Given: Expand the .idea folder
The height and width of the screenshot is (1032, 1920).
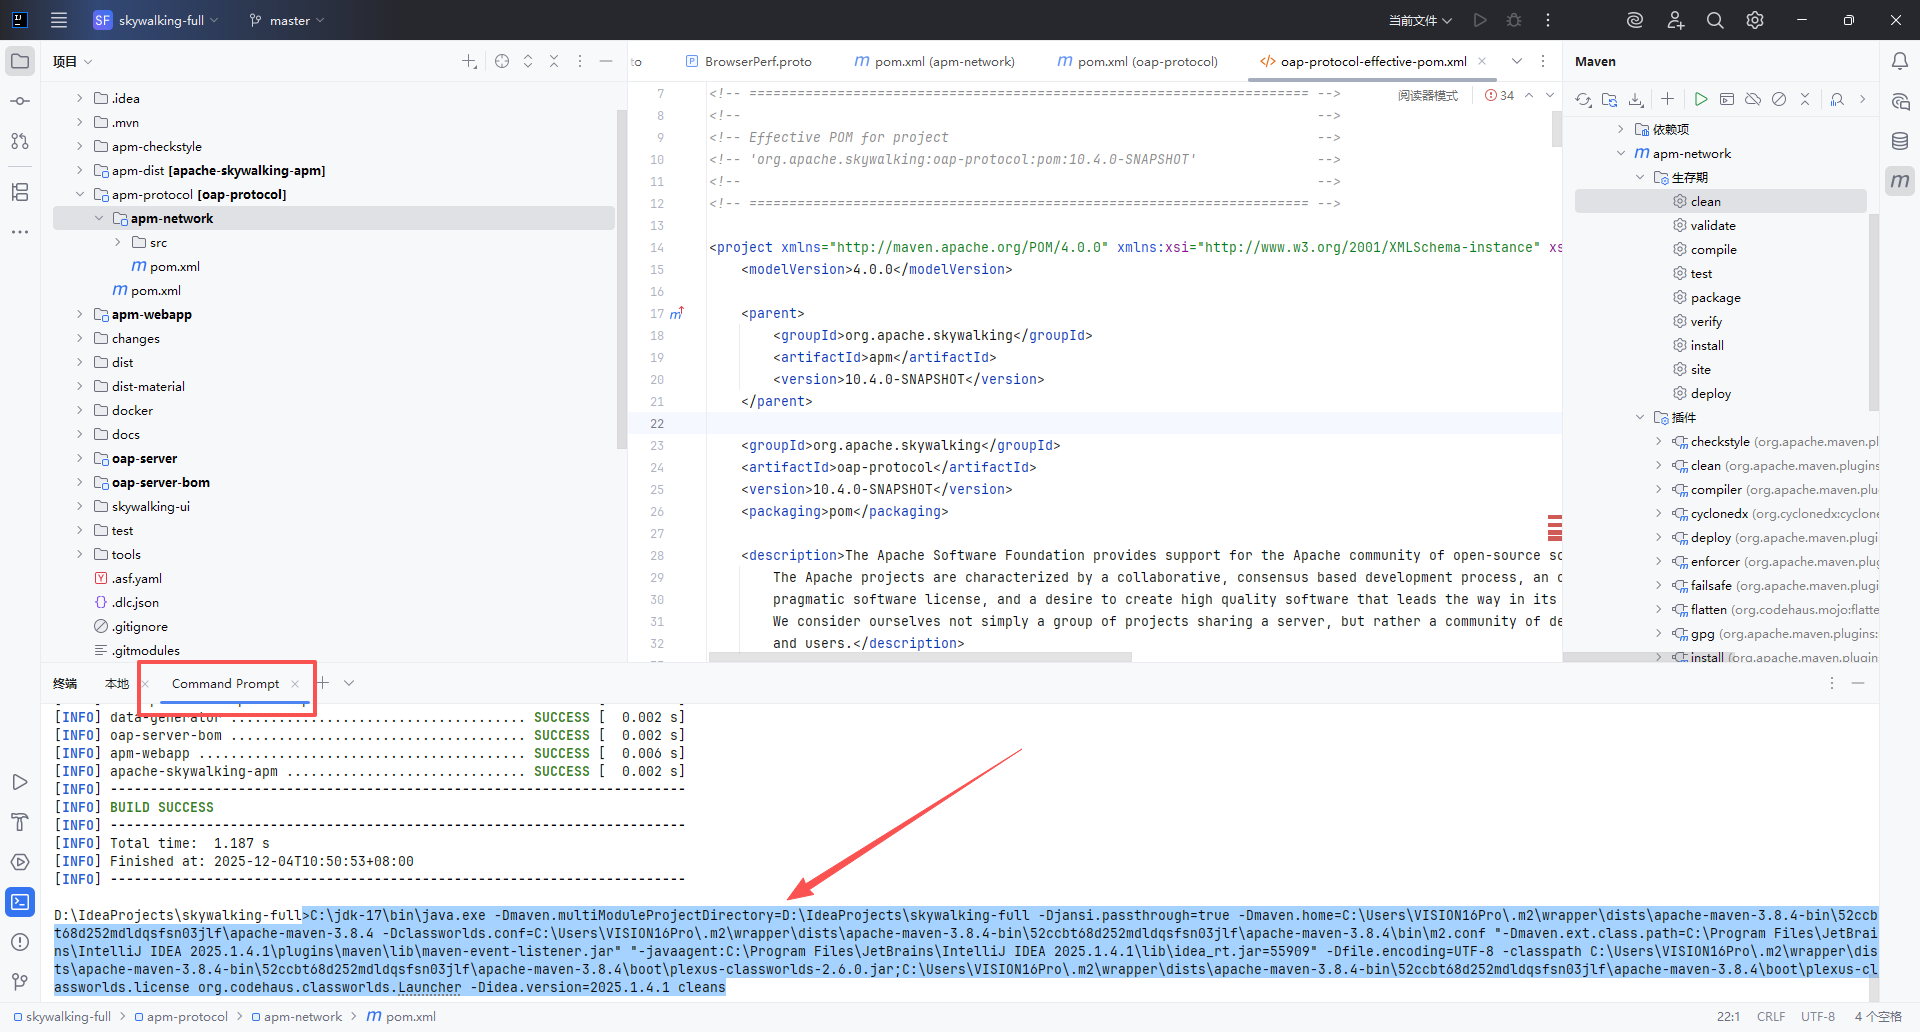Looking at the screenshot, I should [80, 98].
